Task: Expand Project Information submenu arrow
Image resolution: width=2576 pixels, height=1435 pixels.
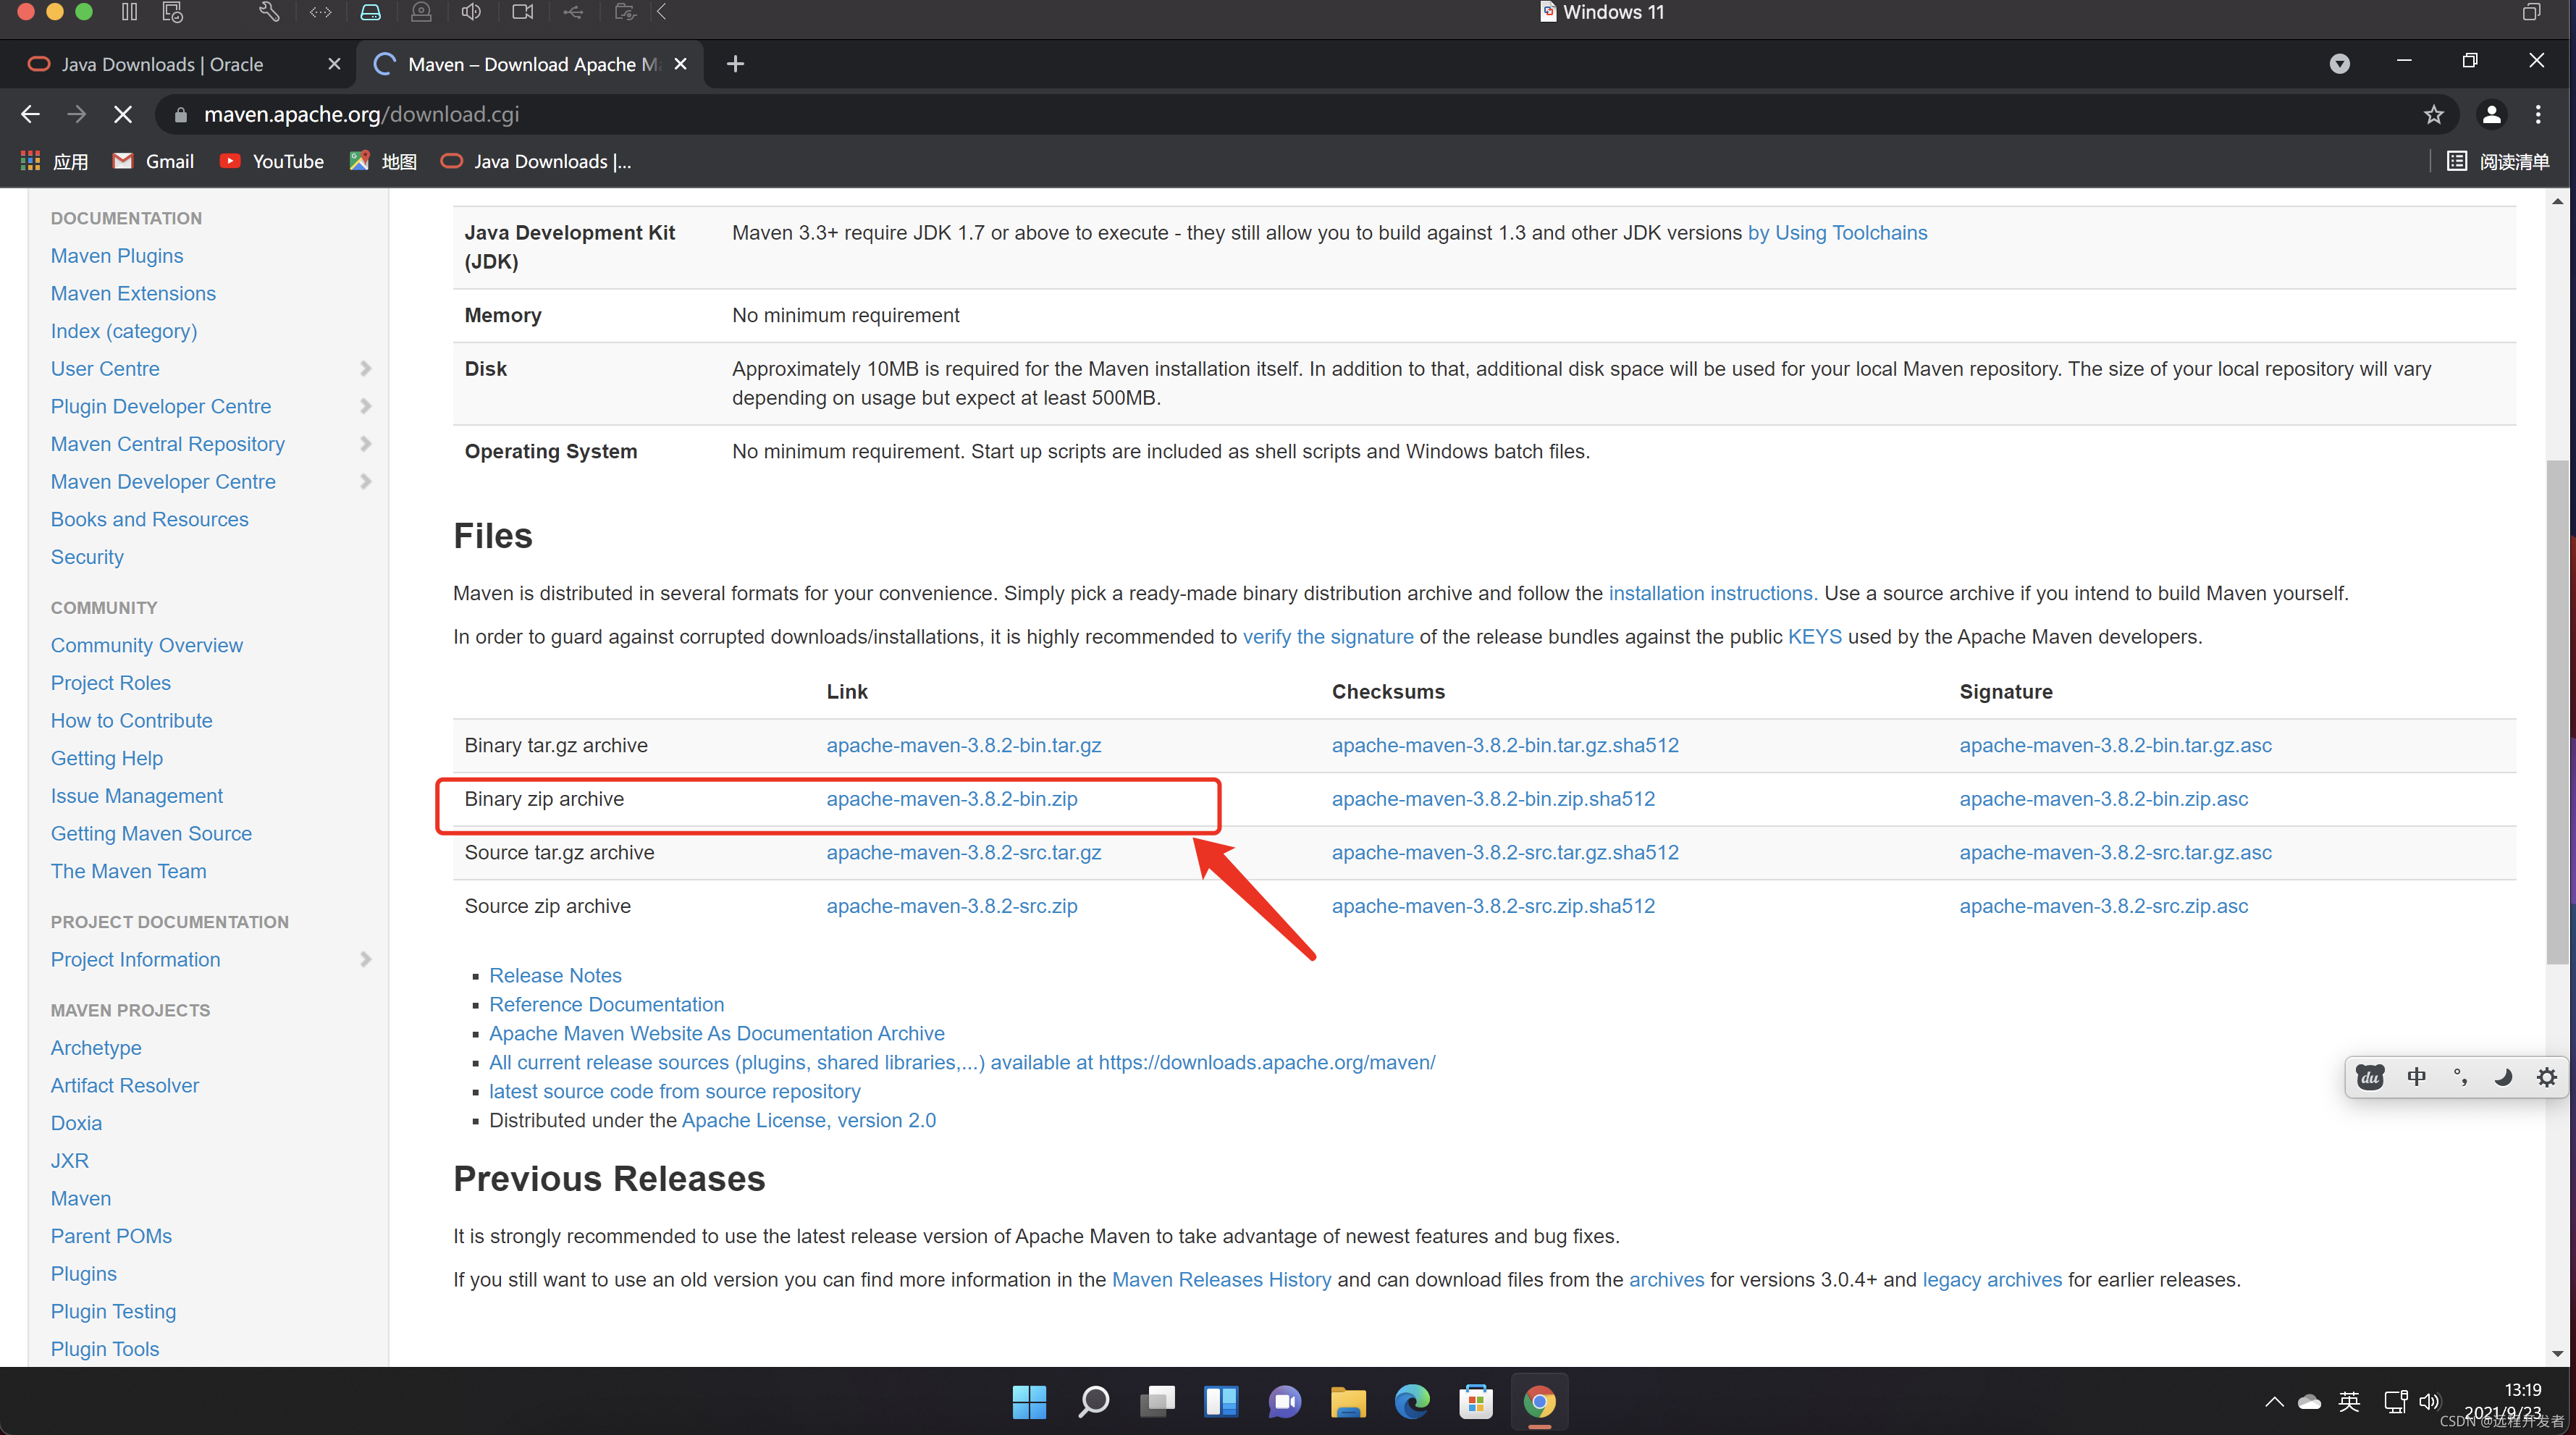Action: tap(366, 960)
